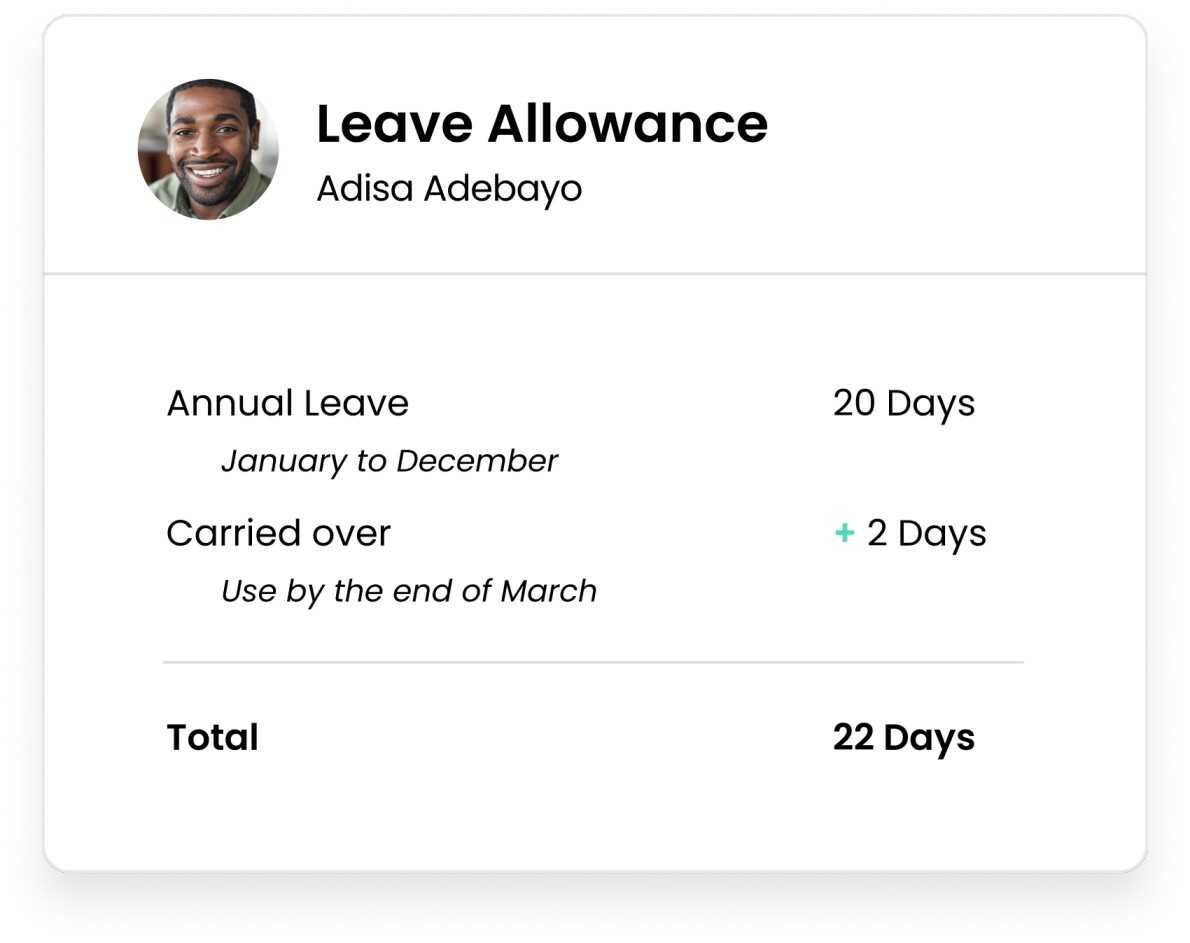The width and height of the screenshot is (1190, 943).
Task: Click the word December in the subtitle
Action: coord(477,461)
